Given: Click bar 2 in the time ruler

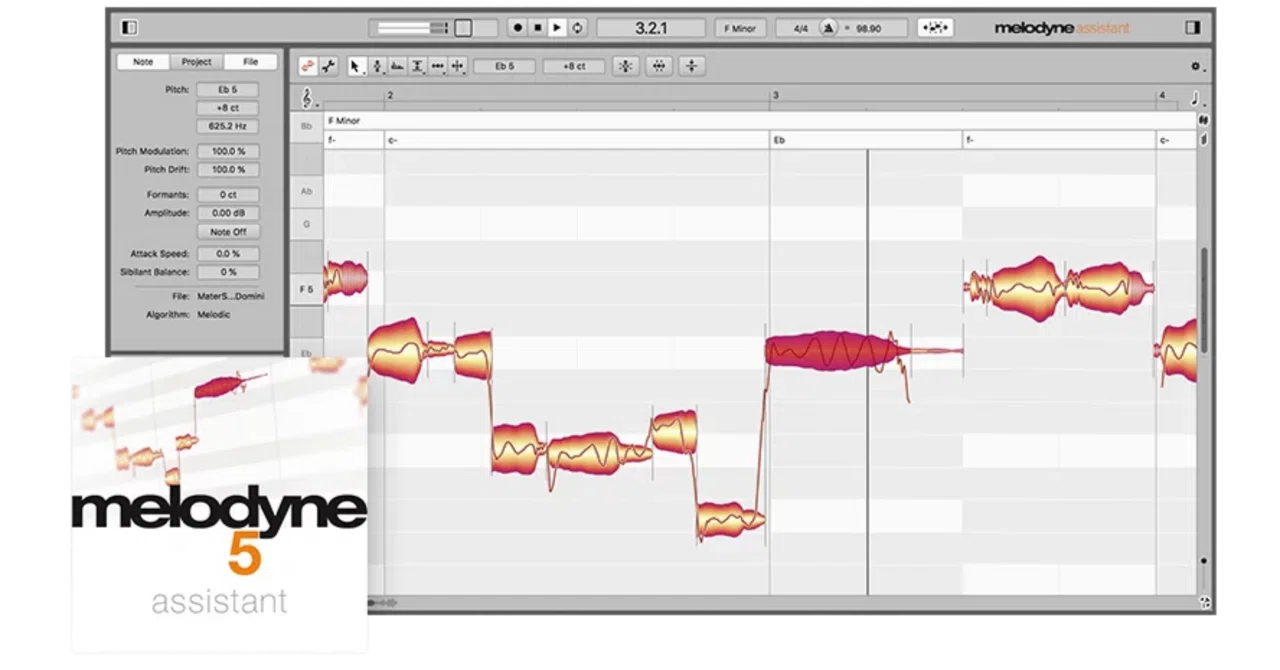Looking at the screenshot, I should [390, 95].
